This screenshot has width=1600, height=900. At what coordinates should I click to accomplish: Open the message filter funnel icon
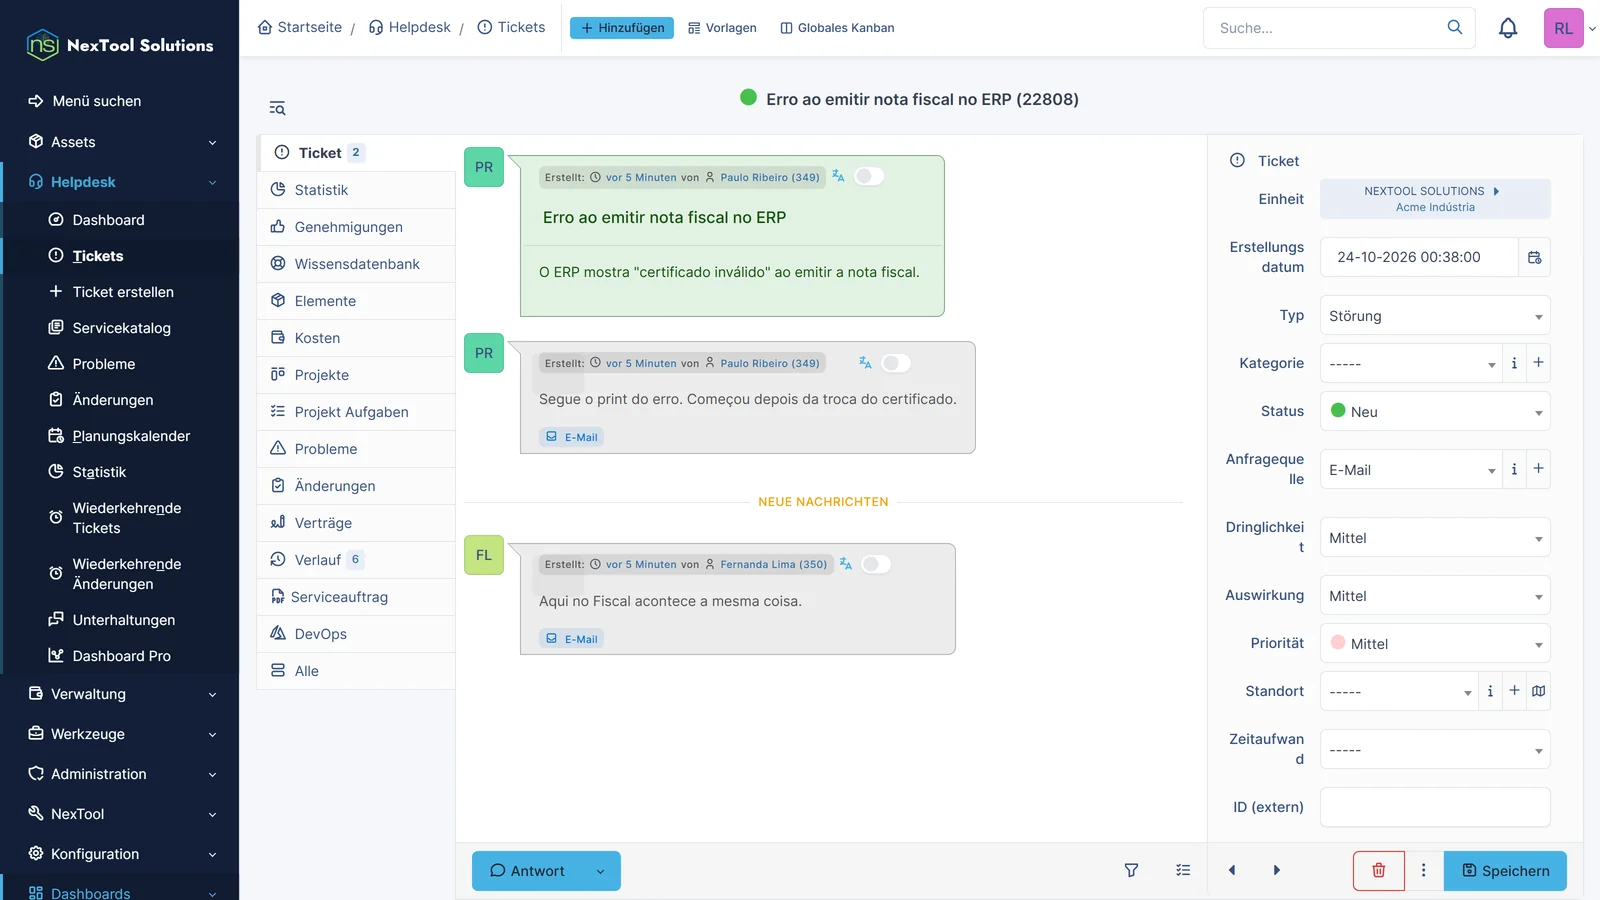point(1131,870)
